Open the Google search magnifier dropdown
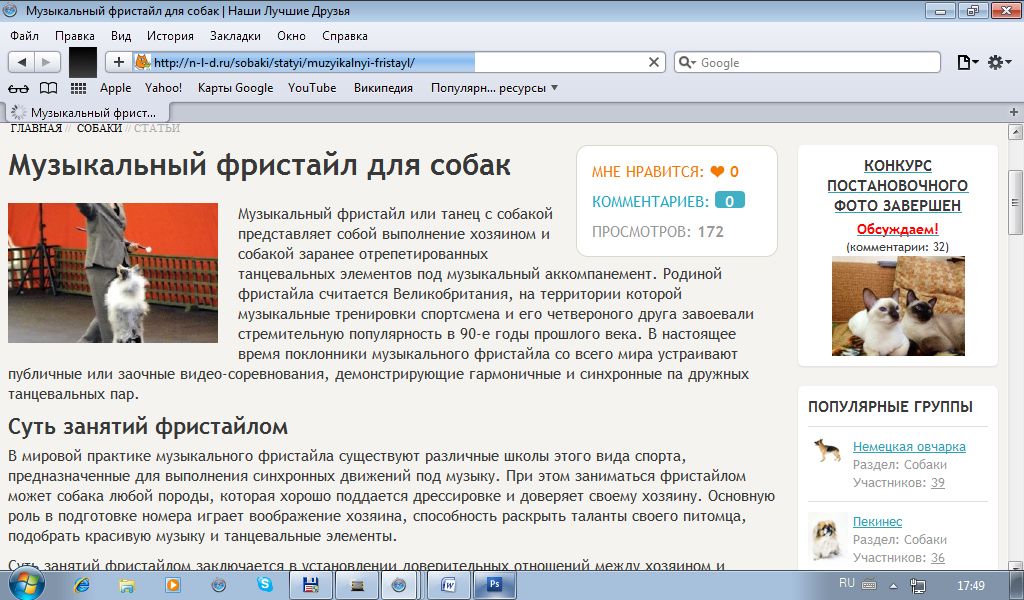 tap(687, 62)
